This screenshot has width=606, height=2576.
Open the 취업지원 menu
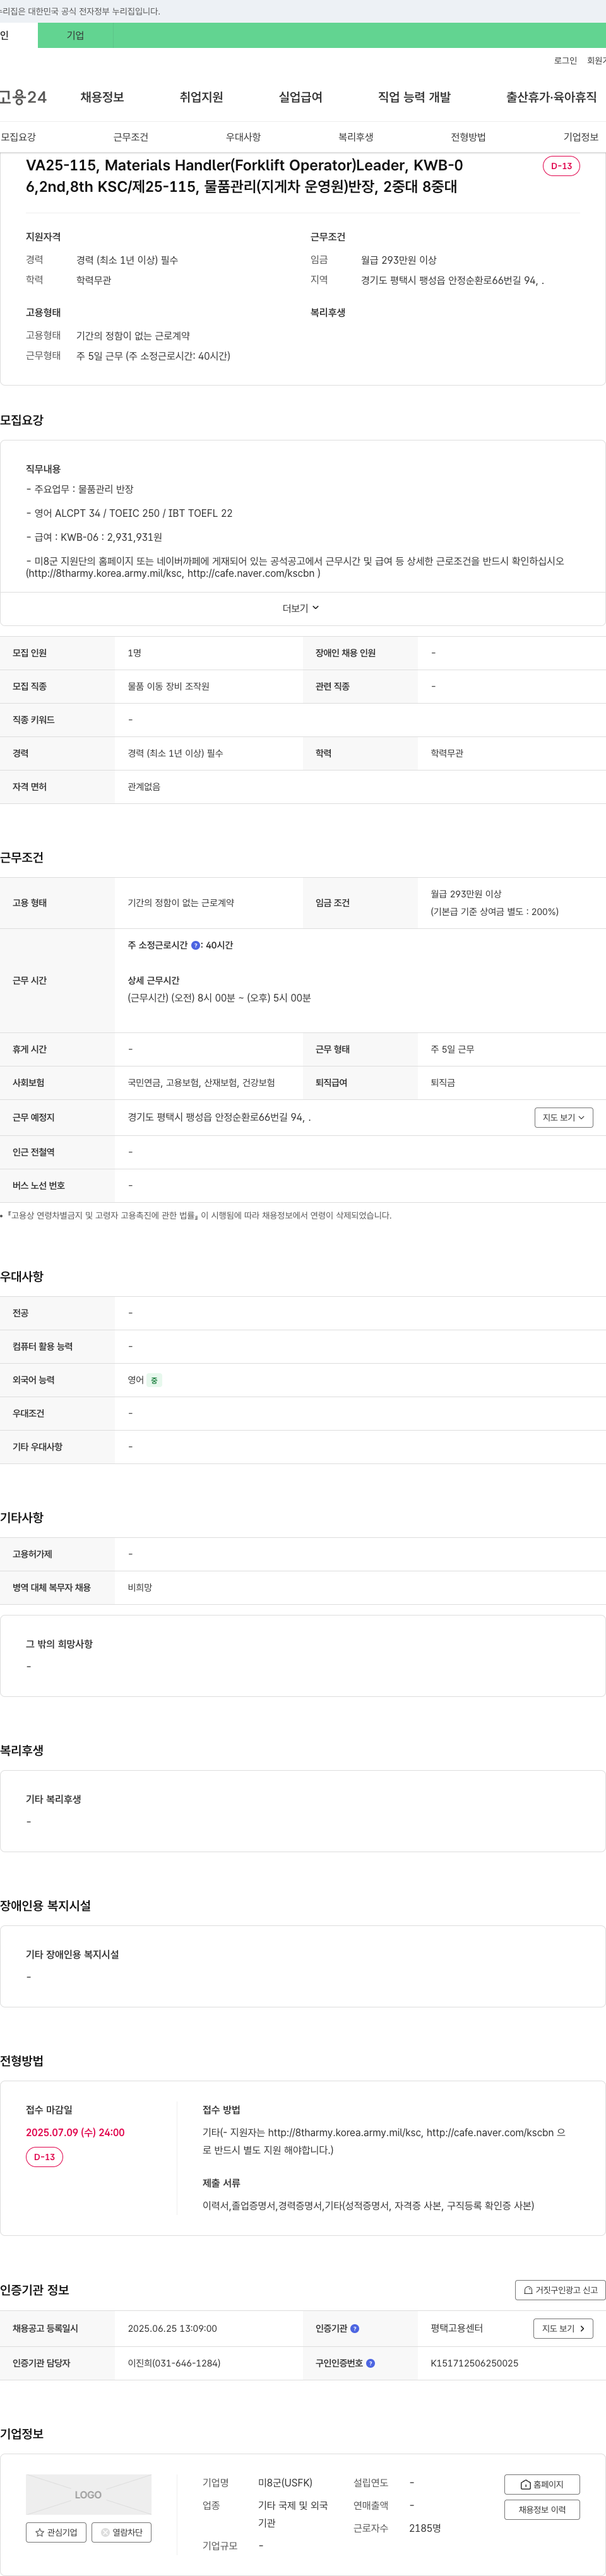(x=201, y=97)
